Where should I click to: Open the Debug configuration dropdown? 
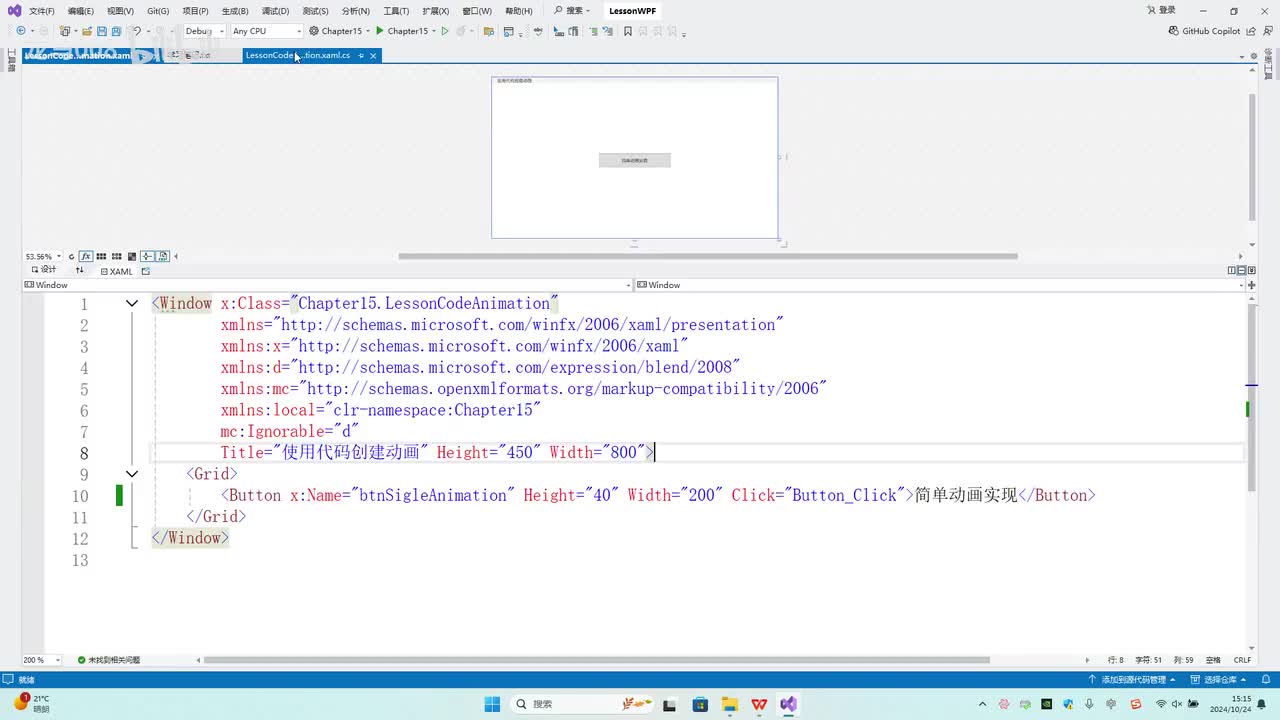[204, 31]
